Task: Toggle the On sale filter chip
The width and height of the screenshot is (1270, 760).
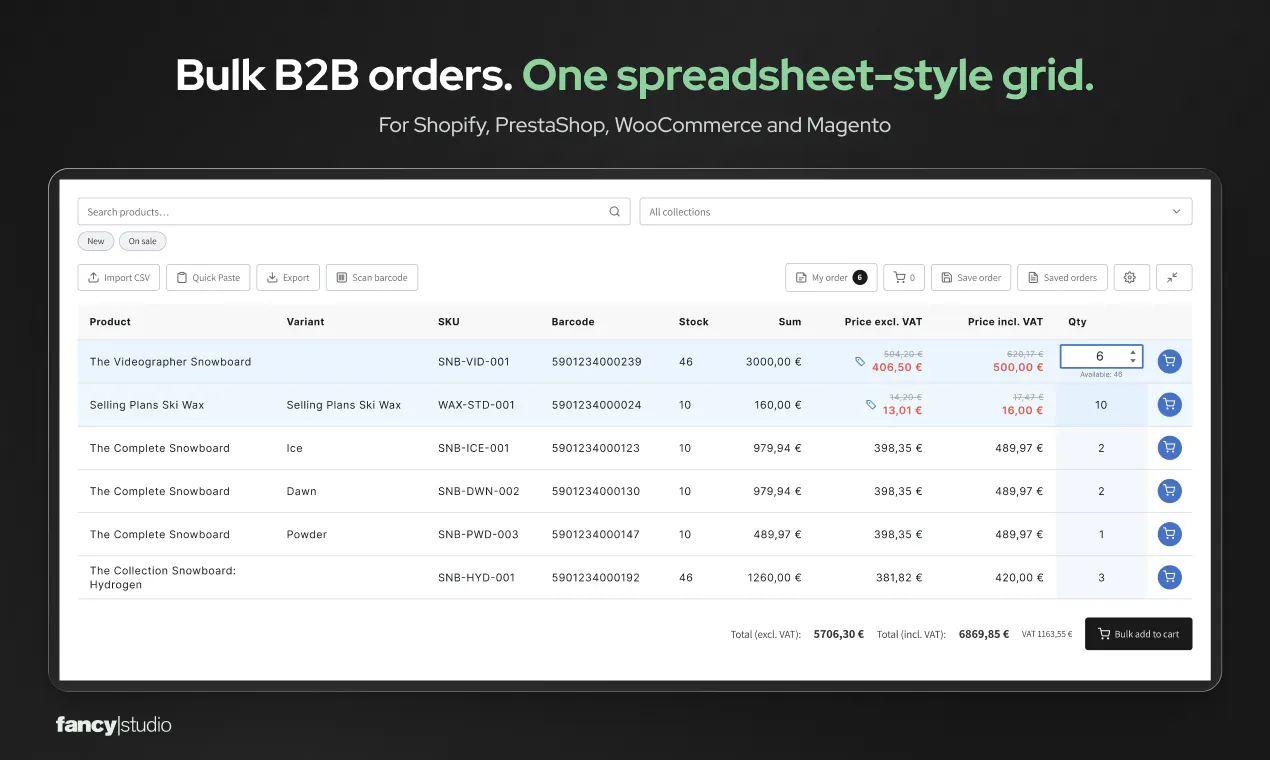Action: click(143, 241)
